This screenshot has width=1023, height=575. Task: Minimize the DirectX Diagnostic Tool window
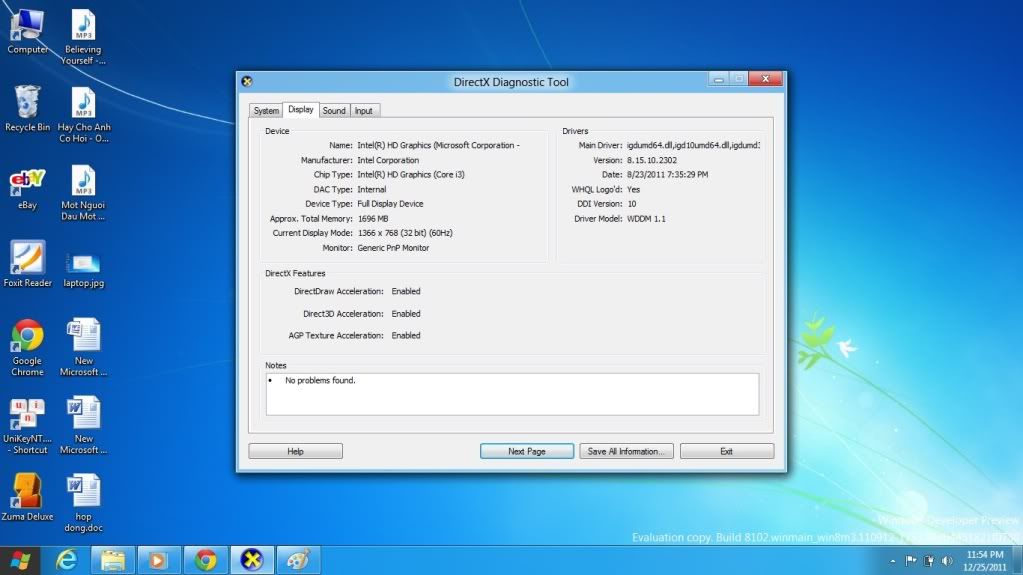[718, 79]
